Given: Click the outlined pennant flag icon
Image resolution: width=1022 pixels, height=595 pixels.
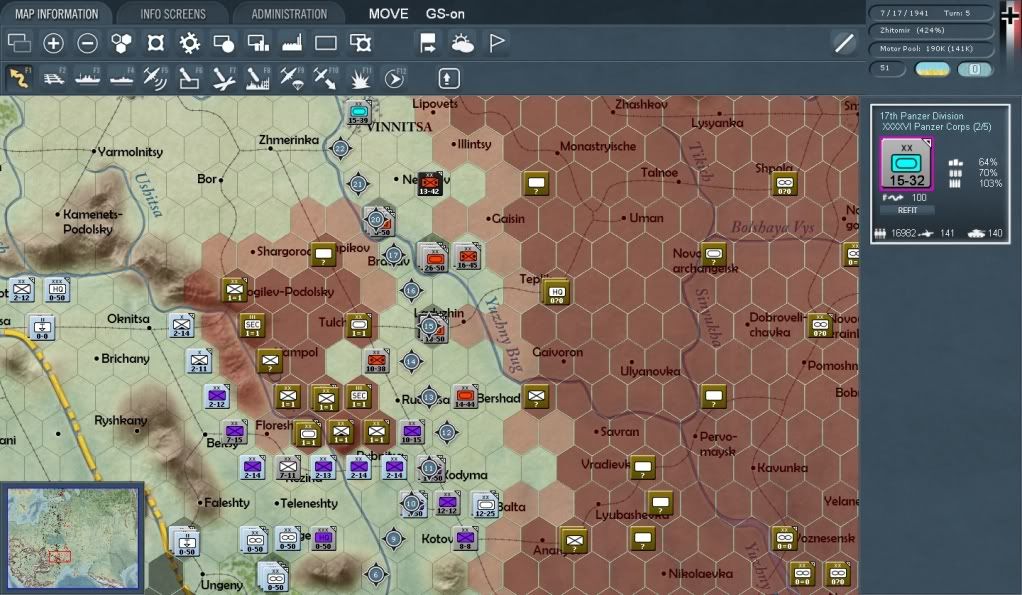Looking at the screenshot, I should (x=497, y=43).
